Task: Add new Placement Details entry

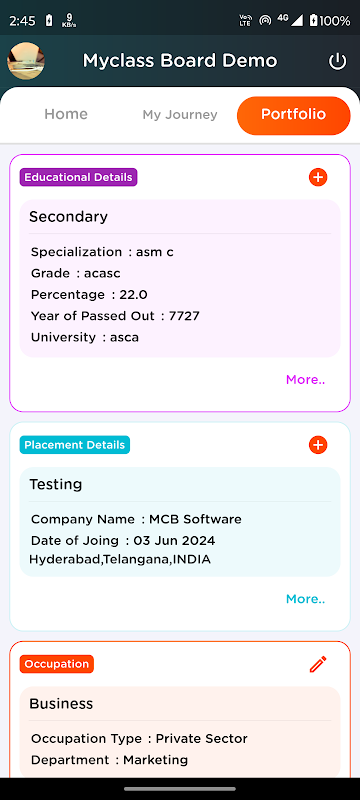Action: pos(318,445)
